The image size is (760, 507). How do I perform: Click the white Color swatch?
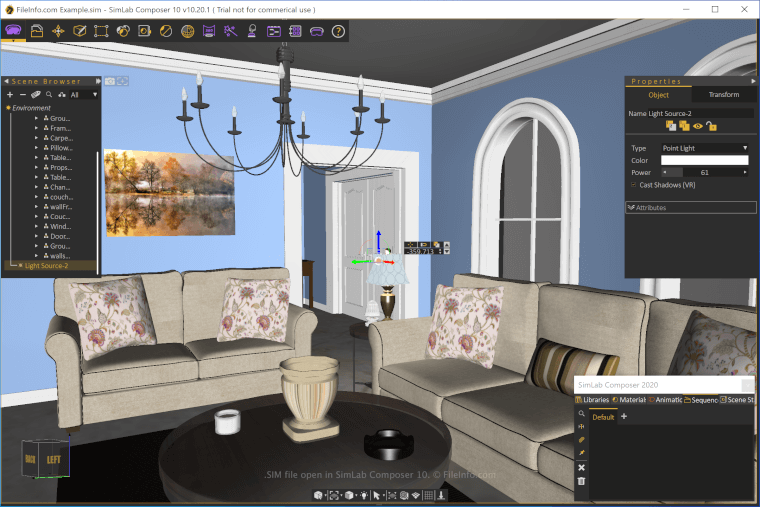(x=705, y=160)
